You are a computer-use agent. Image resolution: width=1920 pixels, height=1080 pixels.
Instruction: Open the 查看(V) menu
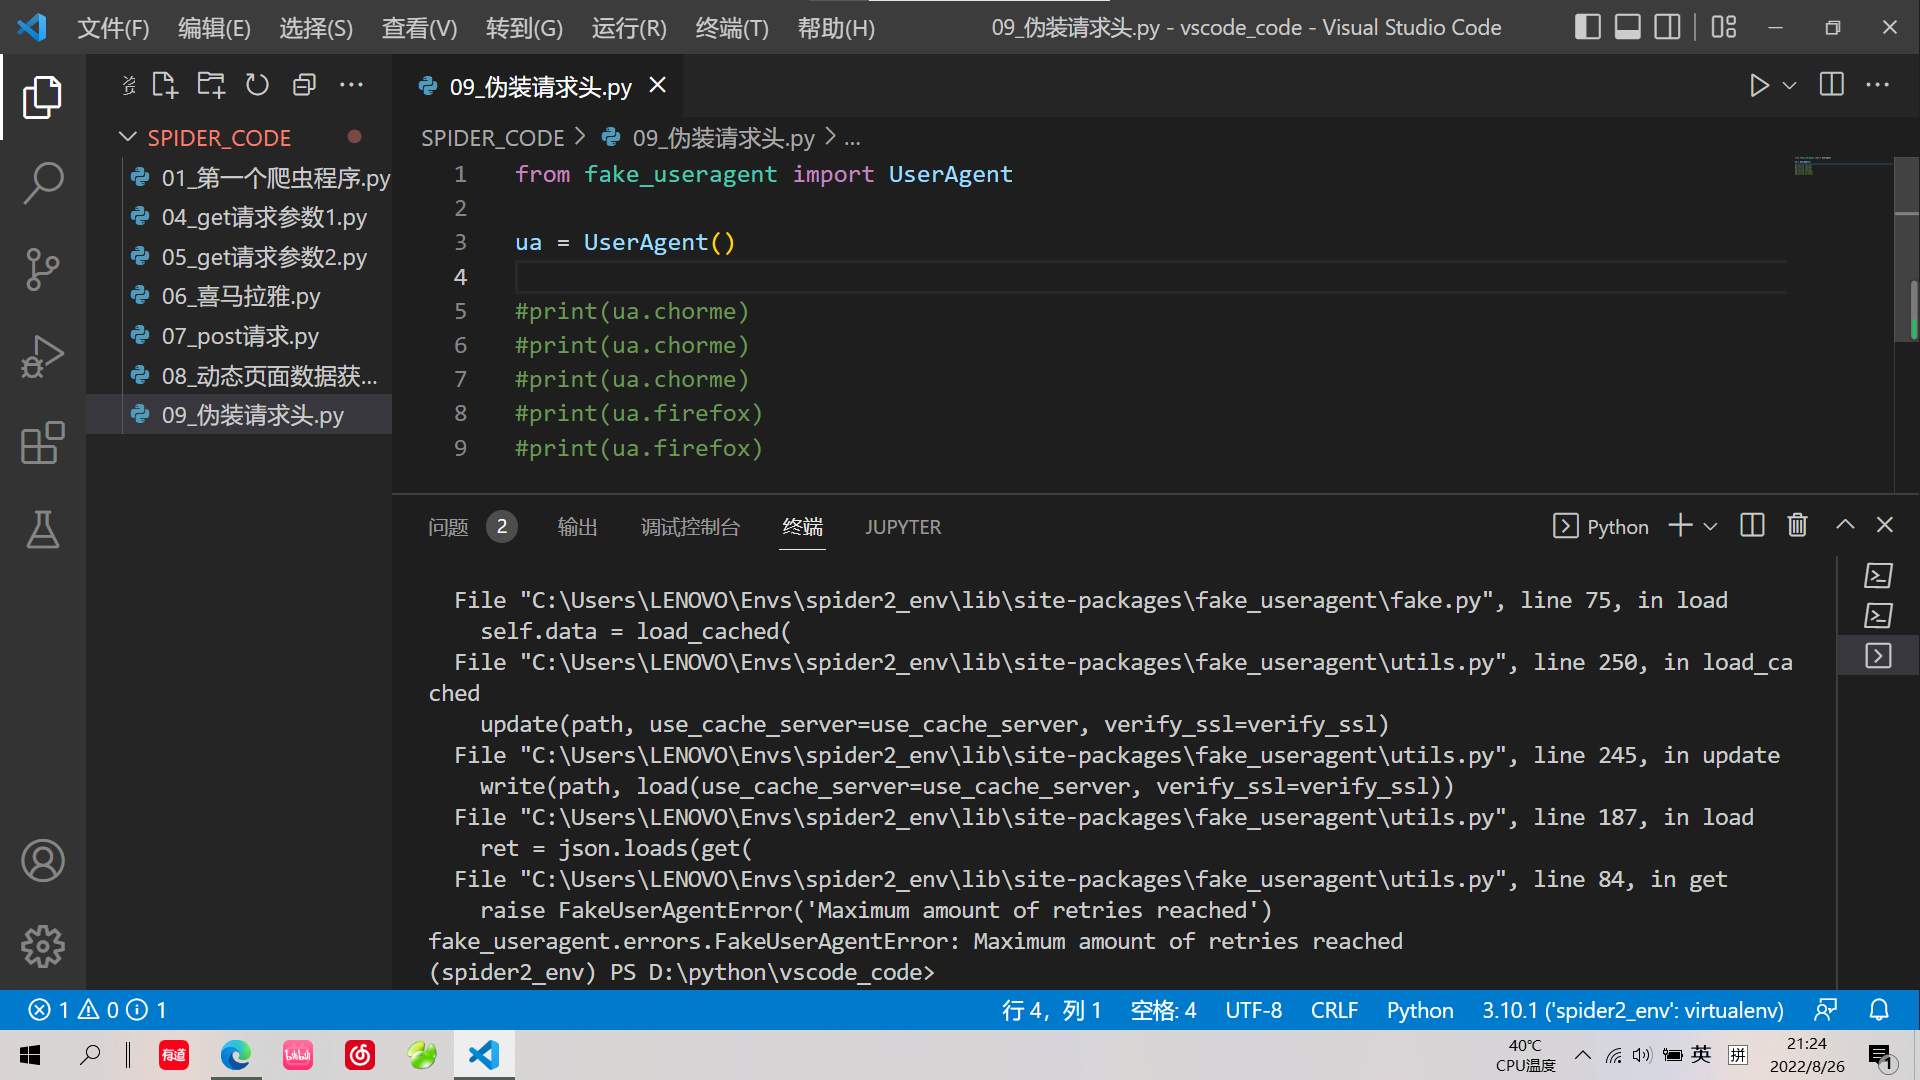pyautogui.click(x=419, y=28)
